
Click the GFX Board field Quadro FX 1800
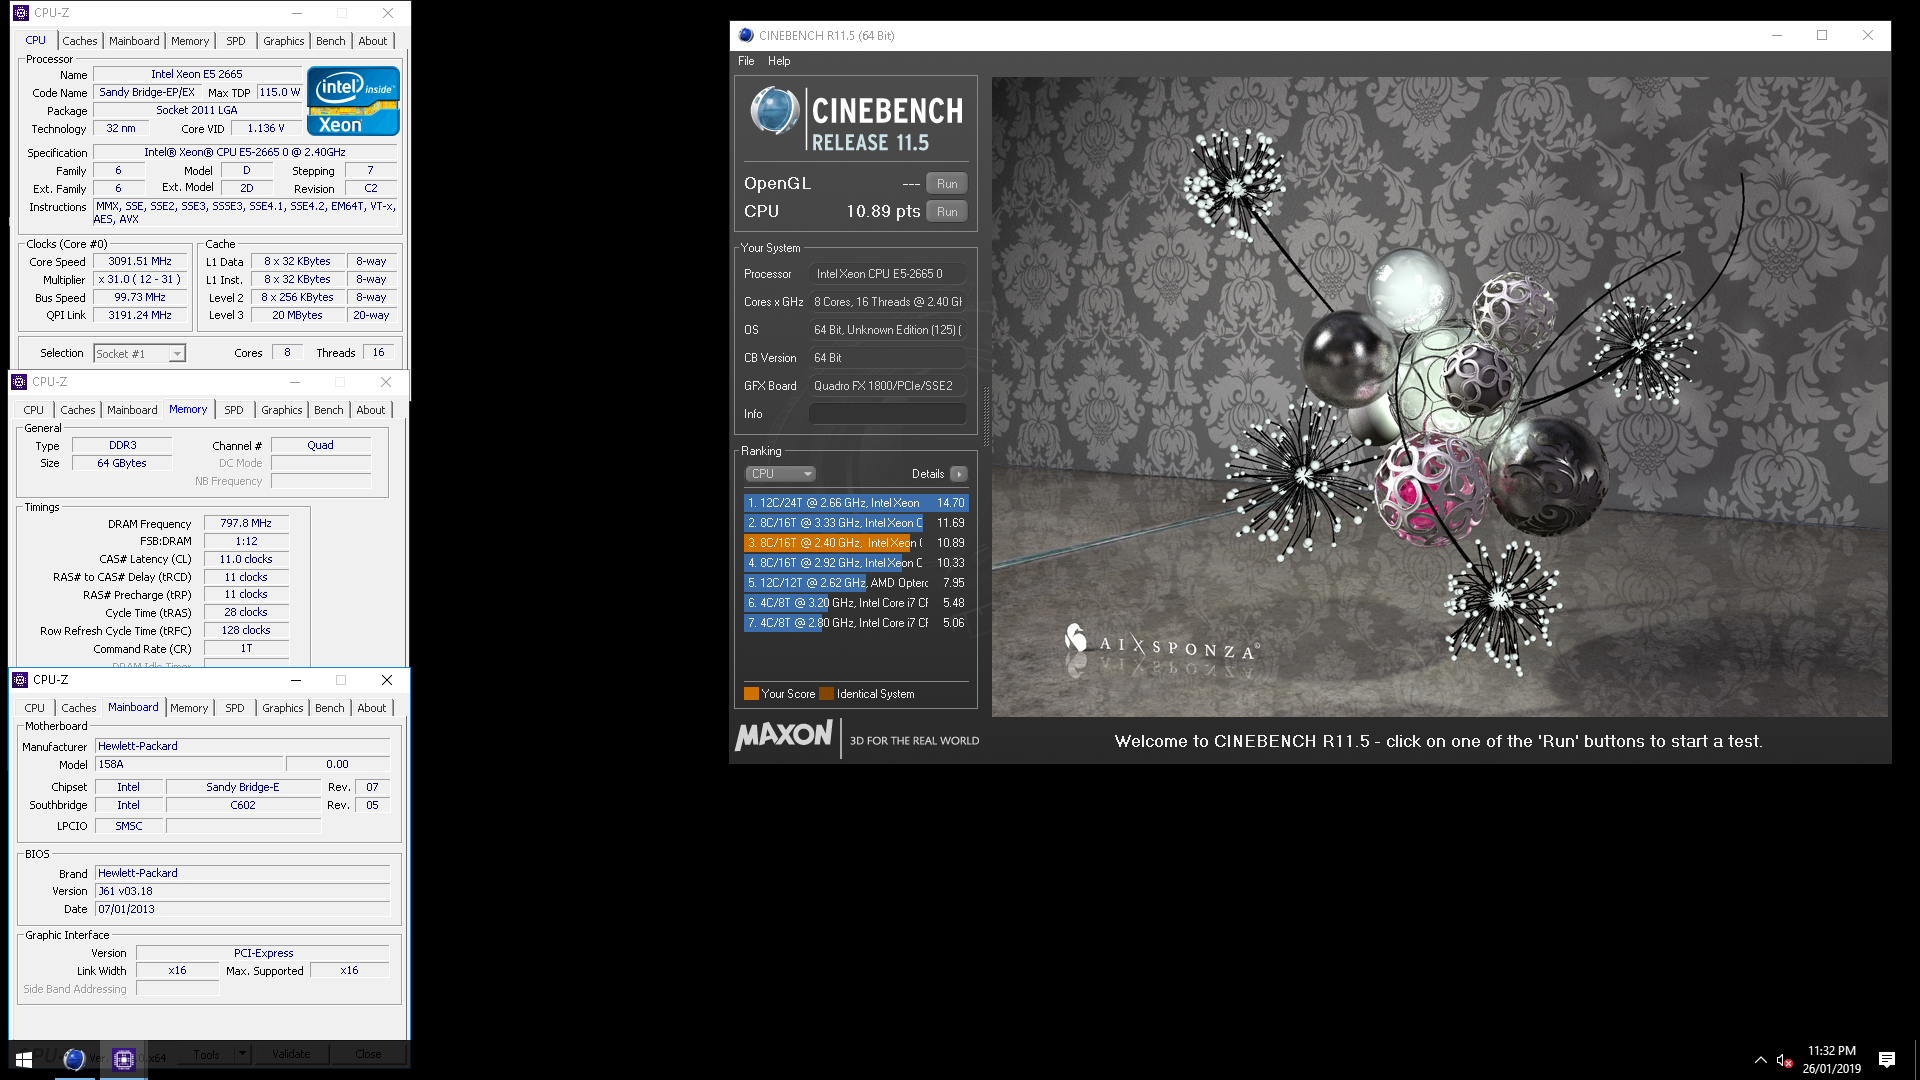888,386
